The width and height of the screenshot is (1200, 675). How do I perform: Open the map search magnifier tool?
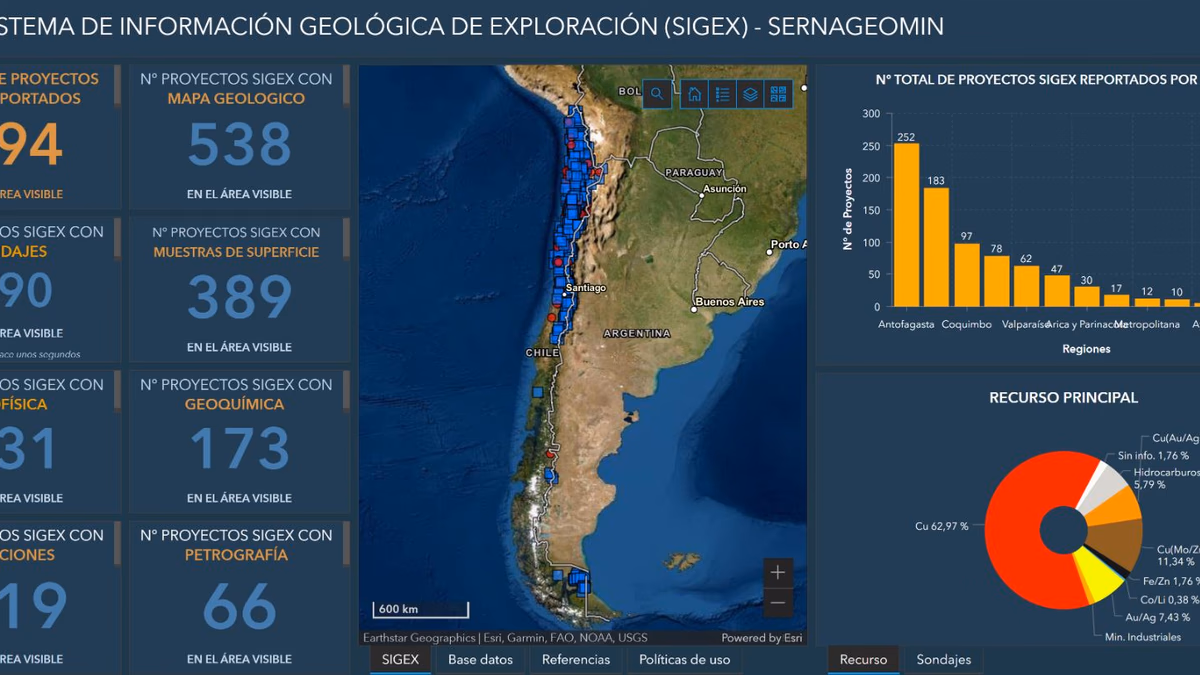coord(657,94)
